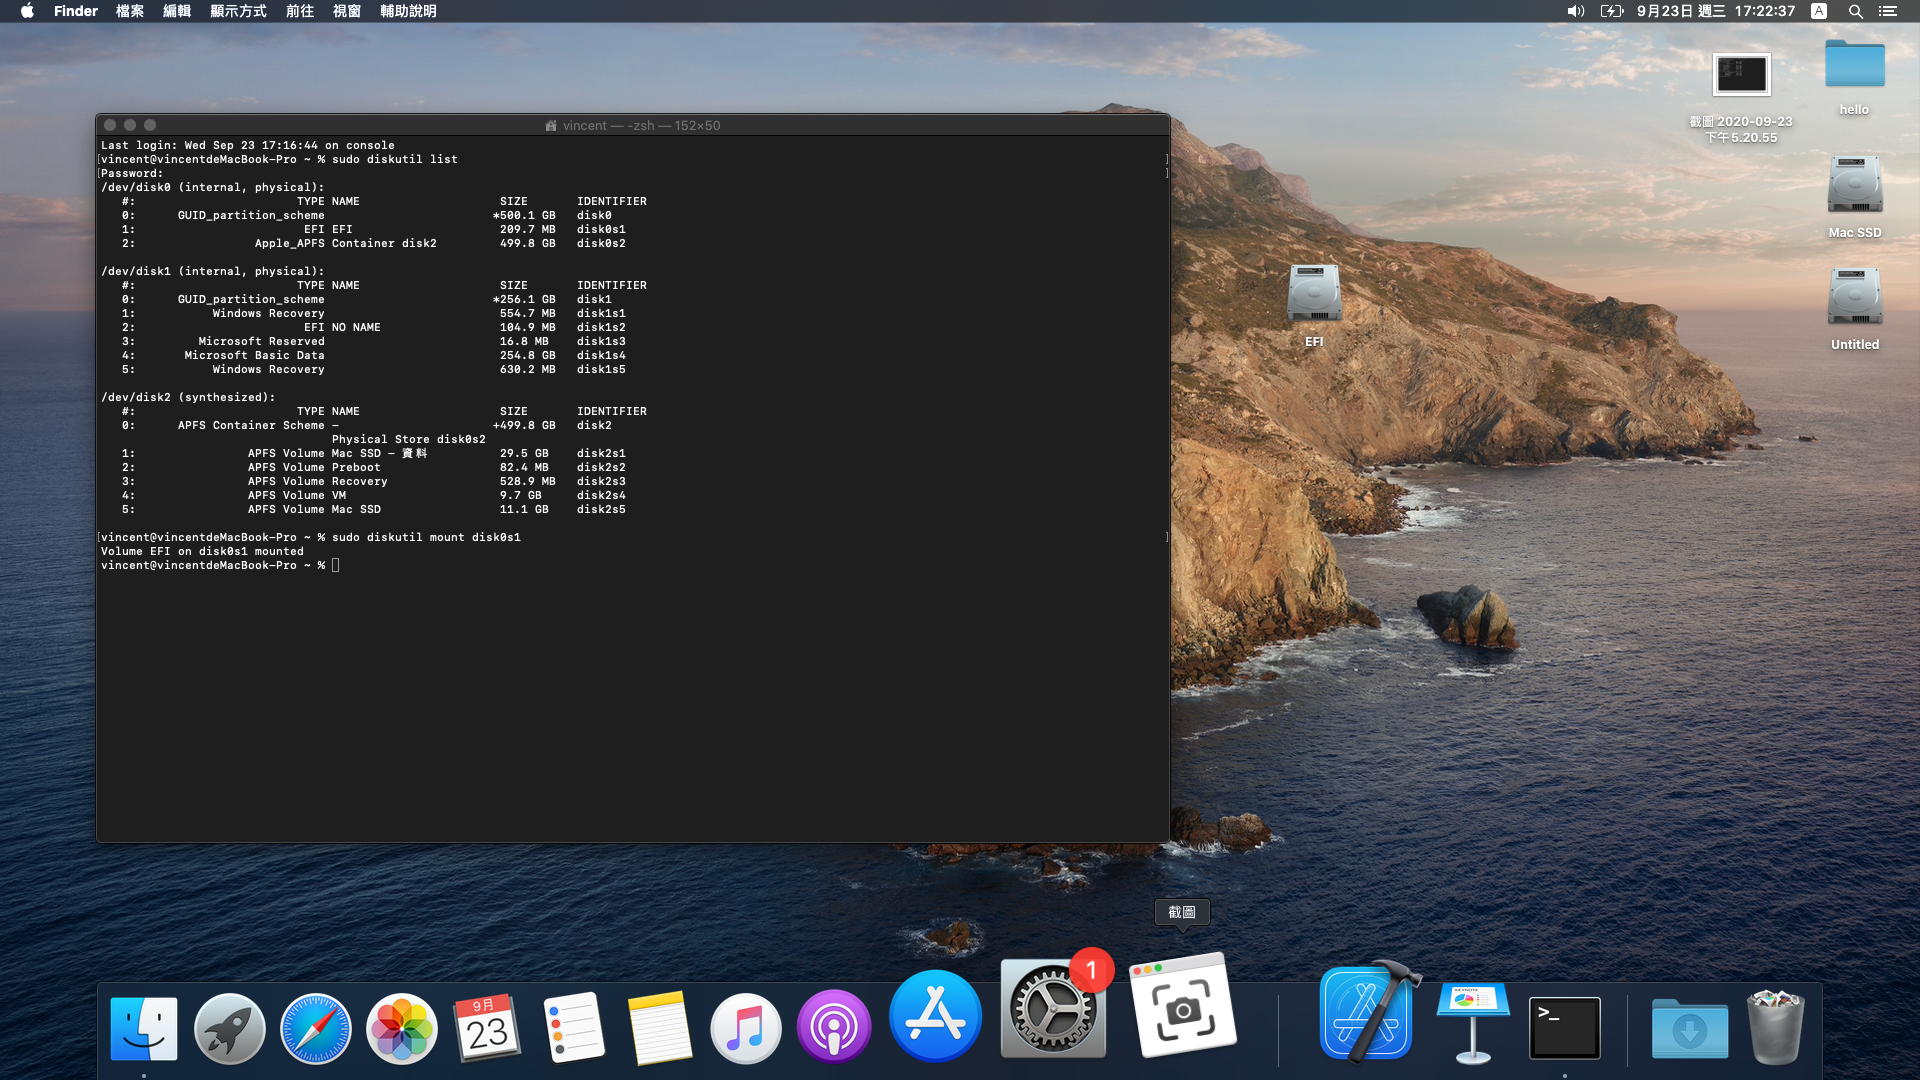Launch Xcode from the Dock
1920x1080 pixels.
coord(1366,1015)
